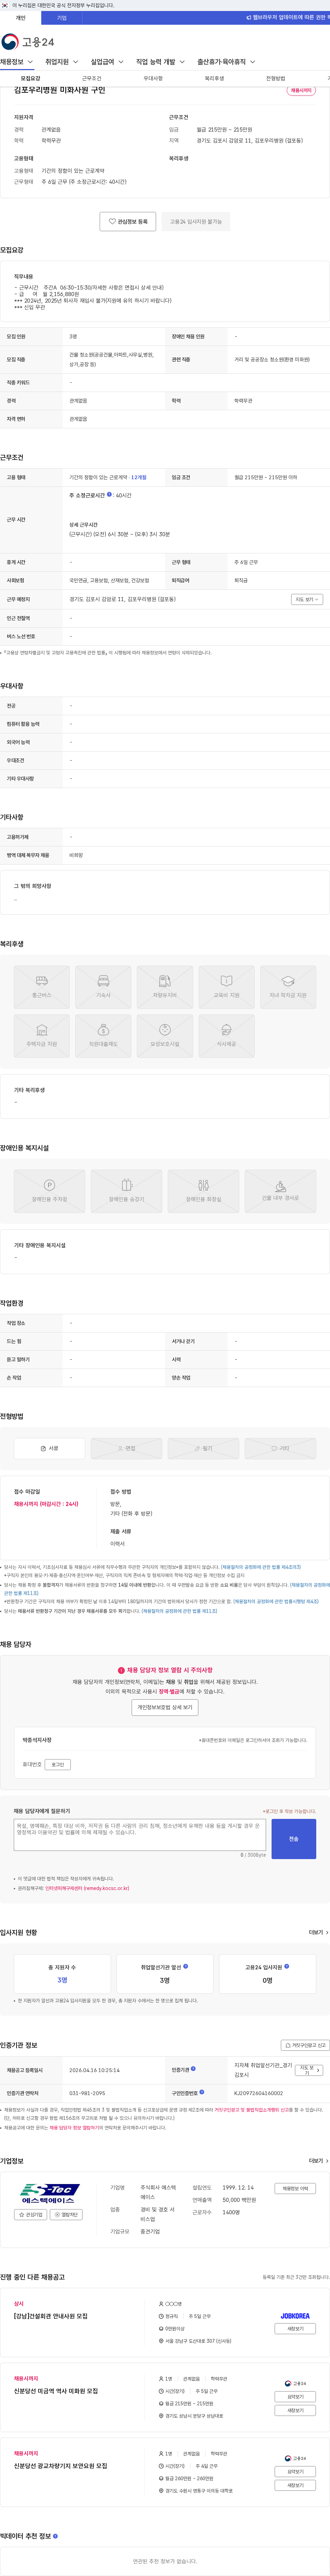This screenshot has width=330, height=2576.
Task: Select the 서류 screening method
Action: 49,1448
